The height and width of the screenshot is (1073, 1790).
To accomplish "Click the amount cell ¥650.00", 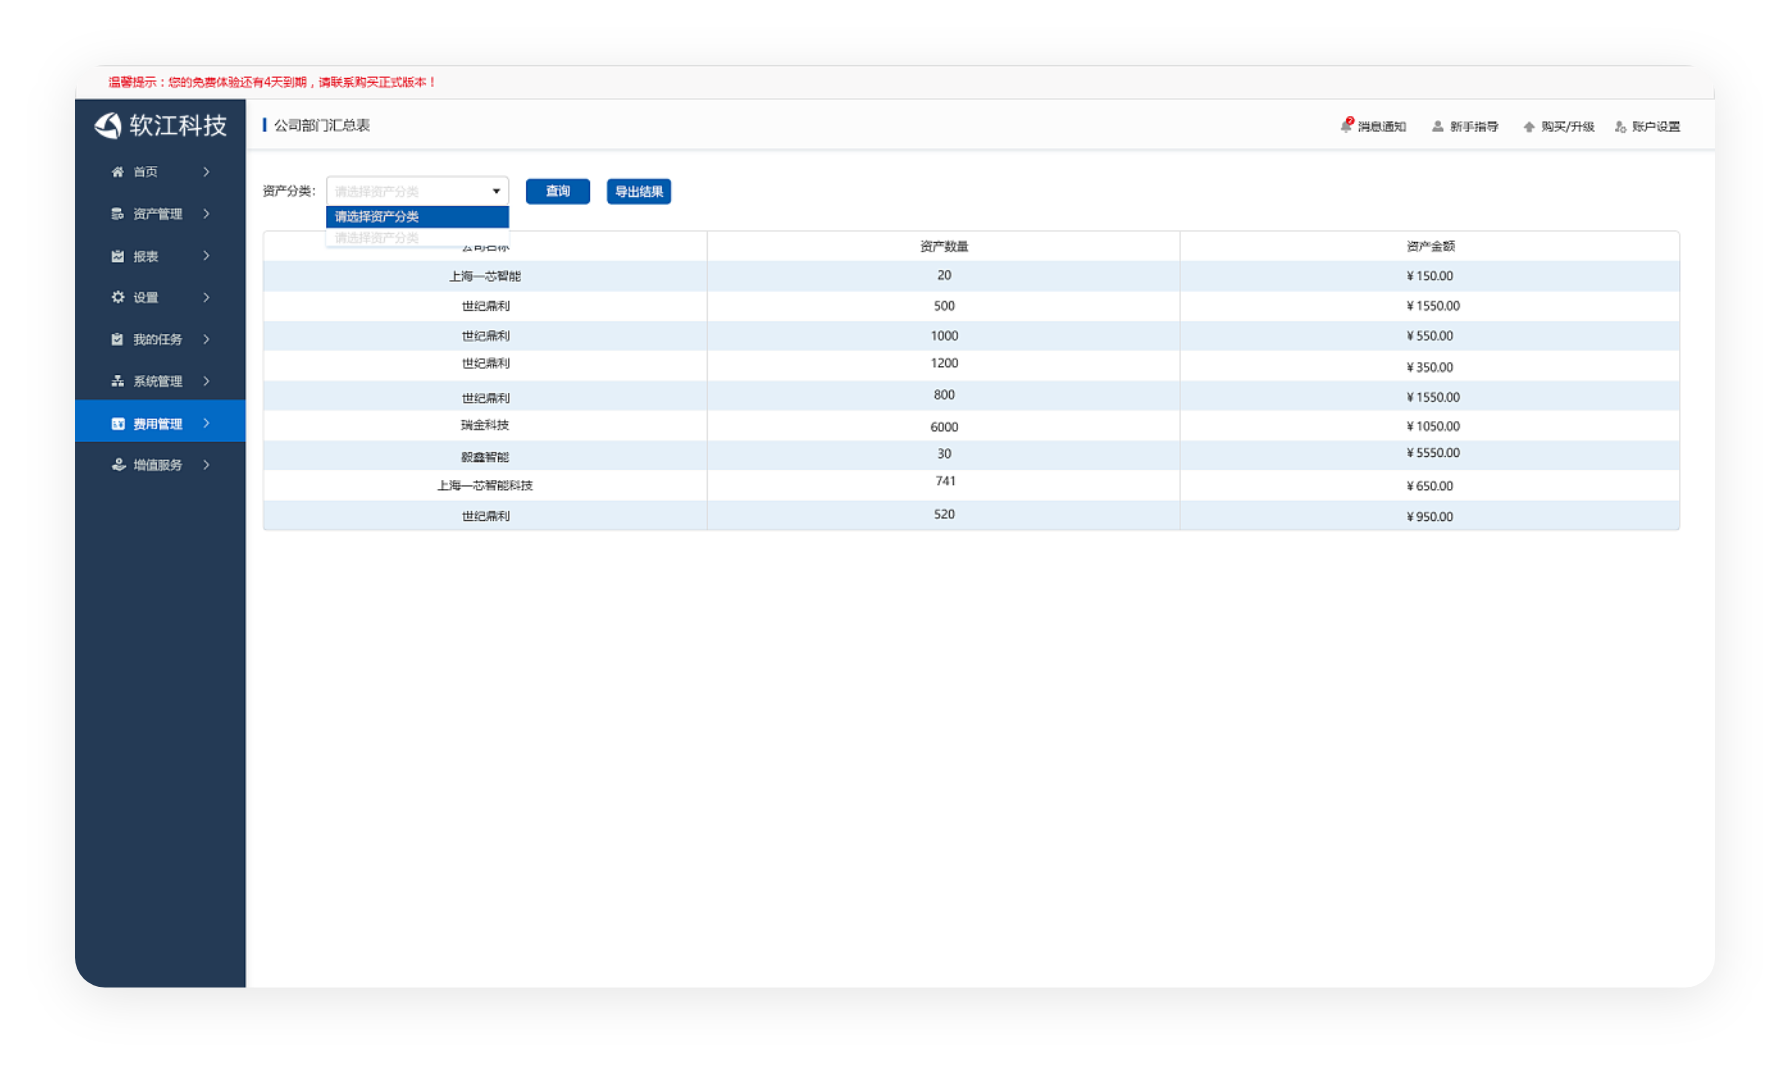I will (x=1430, y=486).
